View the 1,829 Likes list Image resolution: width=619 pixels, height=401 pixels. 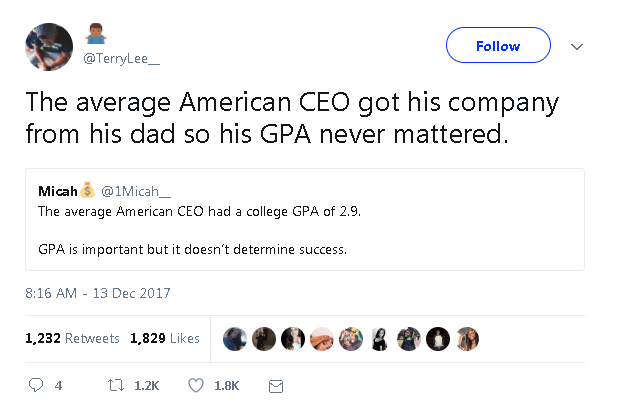pyautogui.click(x=165, y=339)
